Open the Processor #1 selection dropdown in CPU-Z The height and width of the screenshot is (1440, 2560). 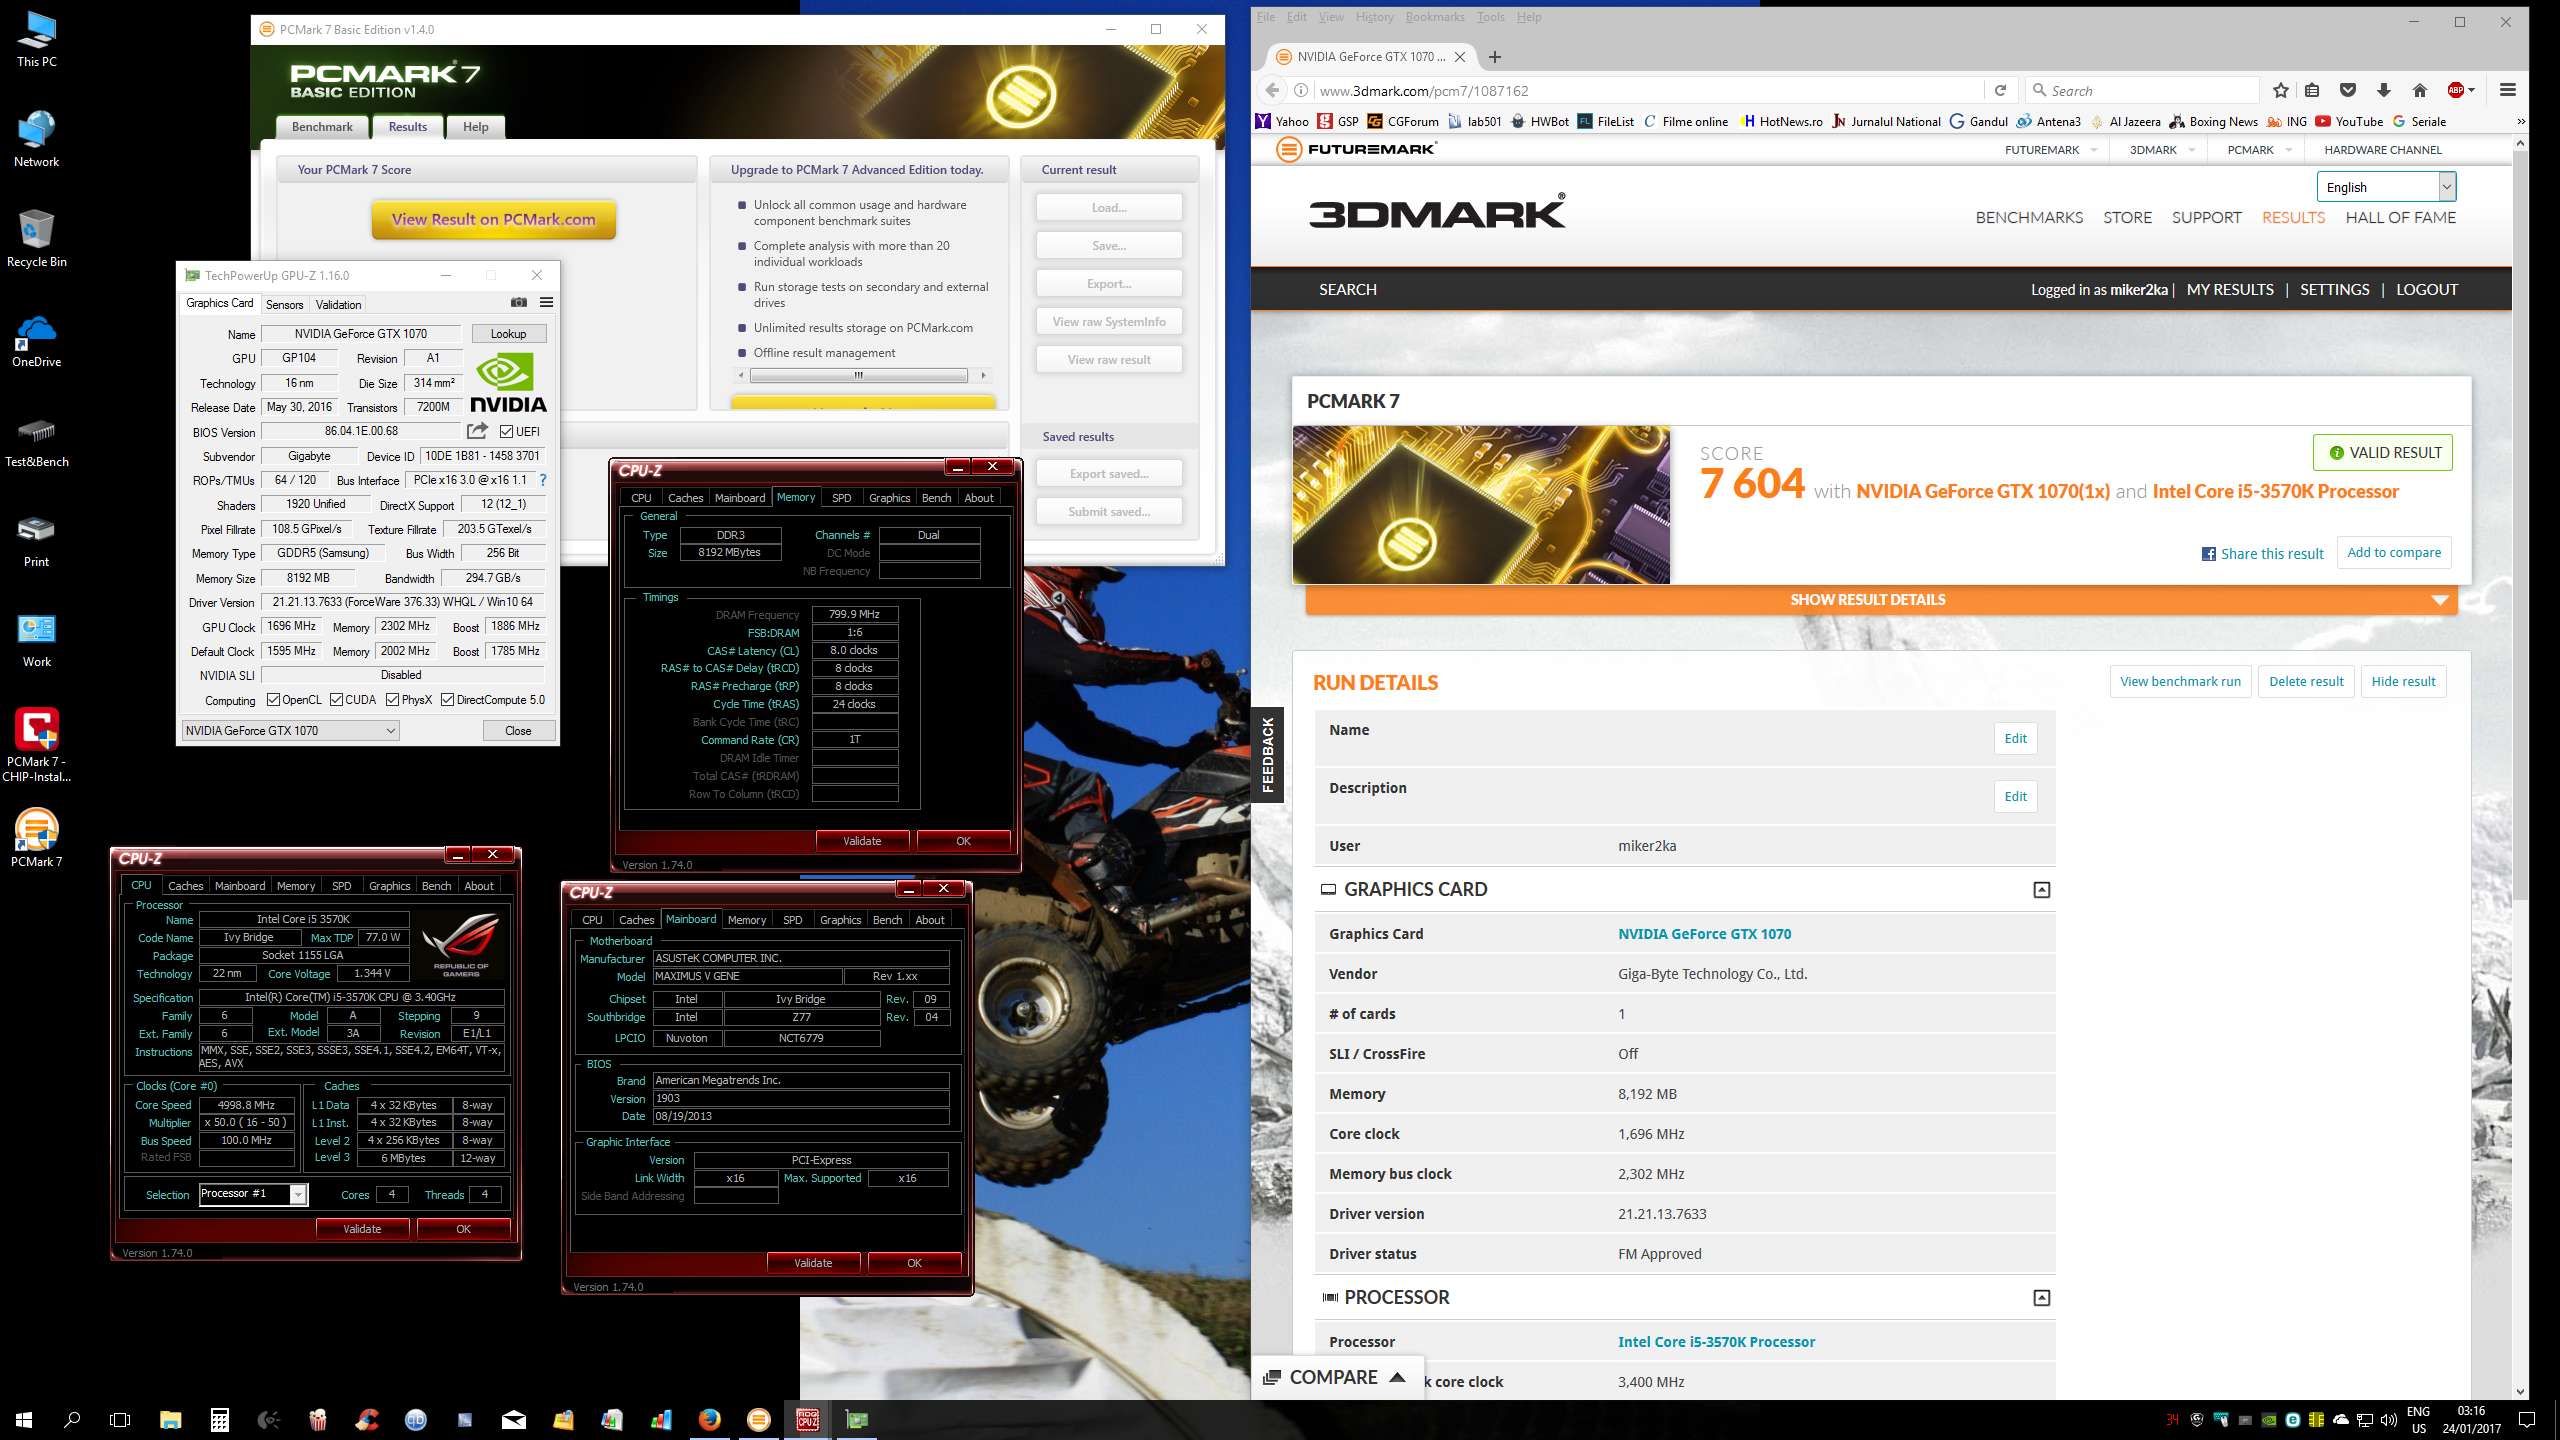pos(253,1194)
